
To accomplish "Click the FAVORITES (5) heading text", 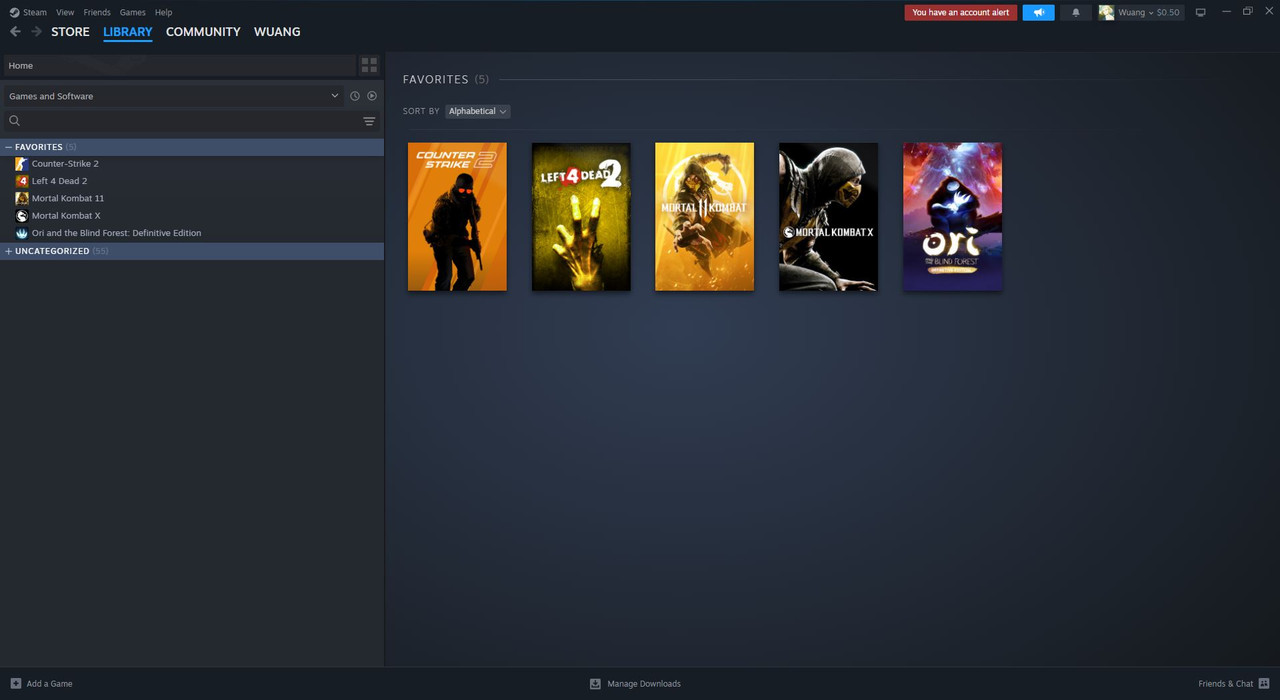I will pos(446,79).
